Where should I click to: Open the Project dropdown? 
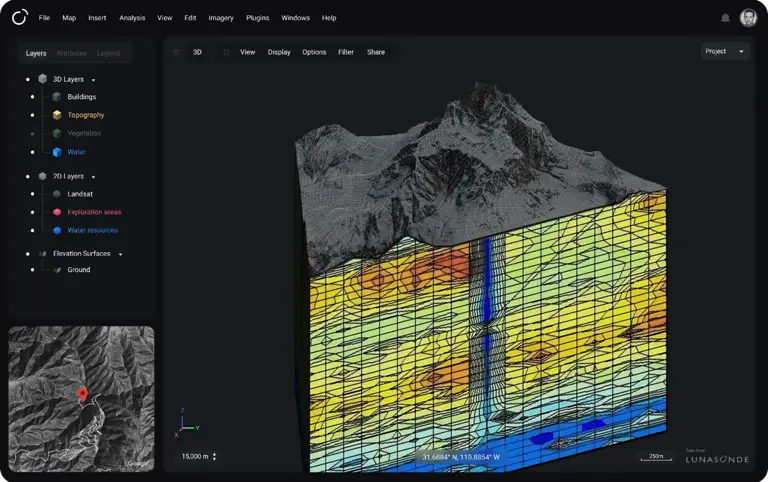pos(725,51)
